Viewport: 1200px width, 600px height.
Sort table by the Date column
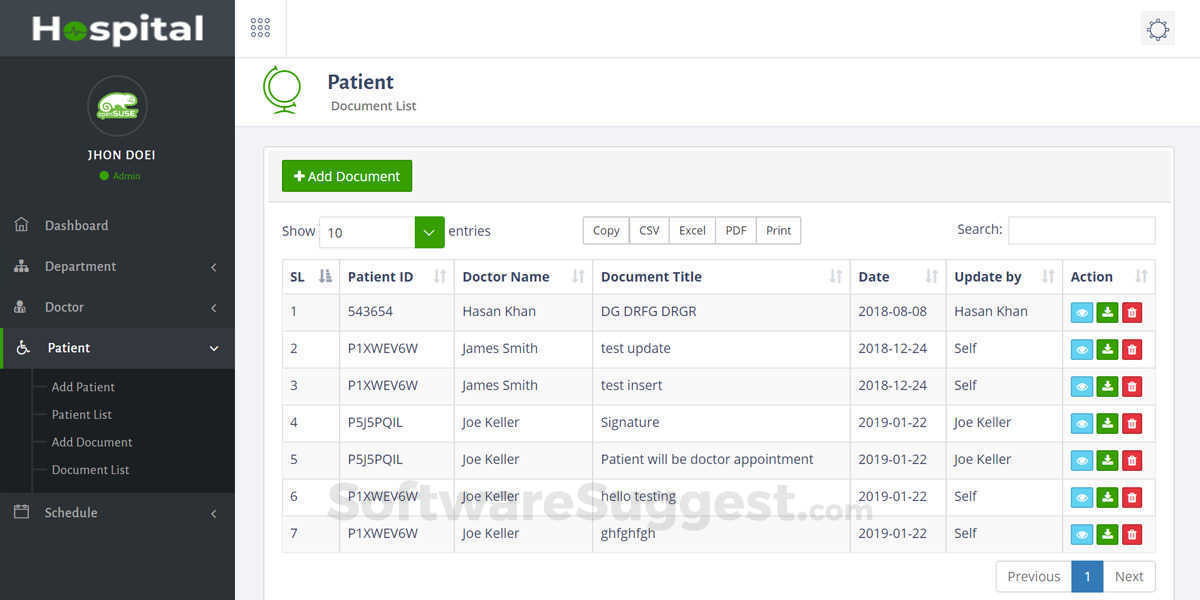(x=897, y=277)
